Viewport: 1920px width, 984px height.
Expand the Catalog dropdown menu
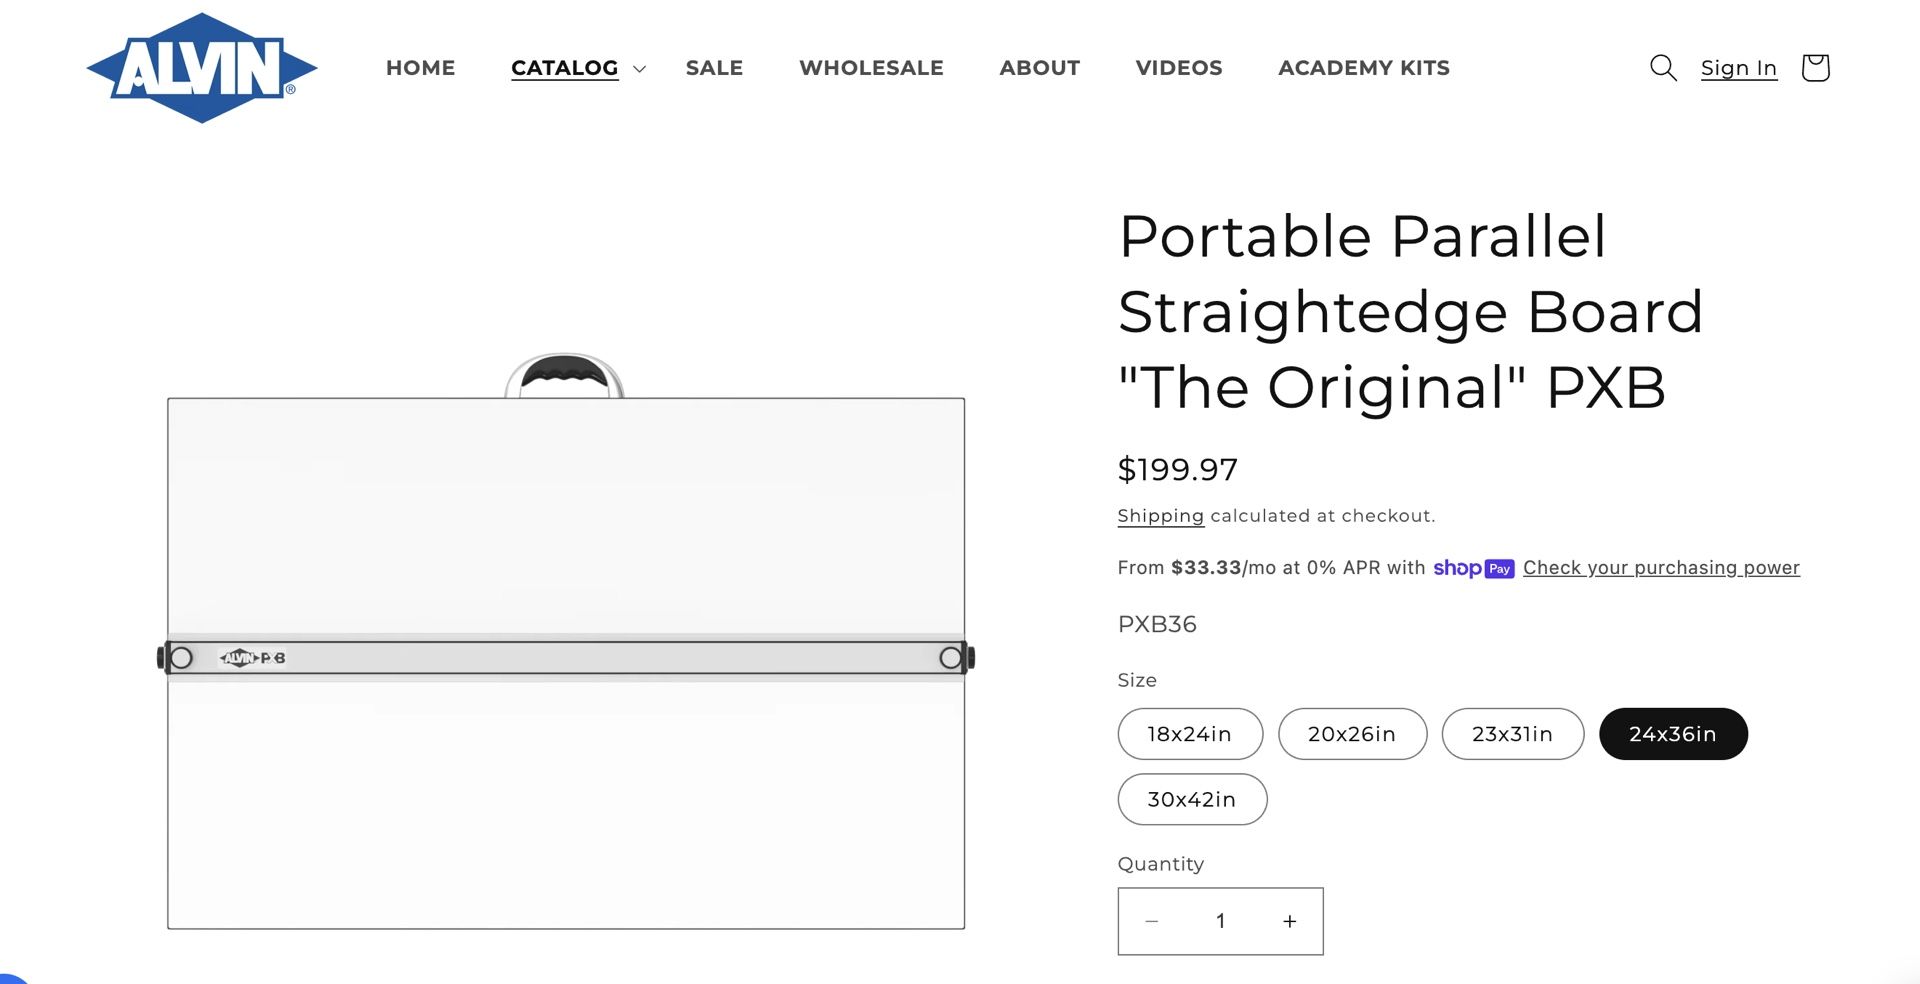[x=578, y=68]
